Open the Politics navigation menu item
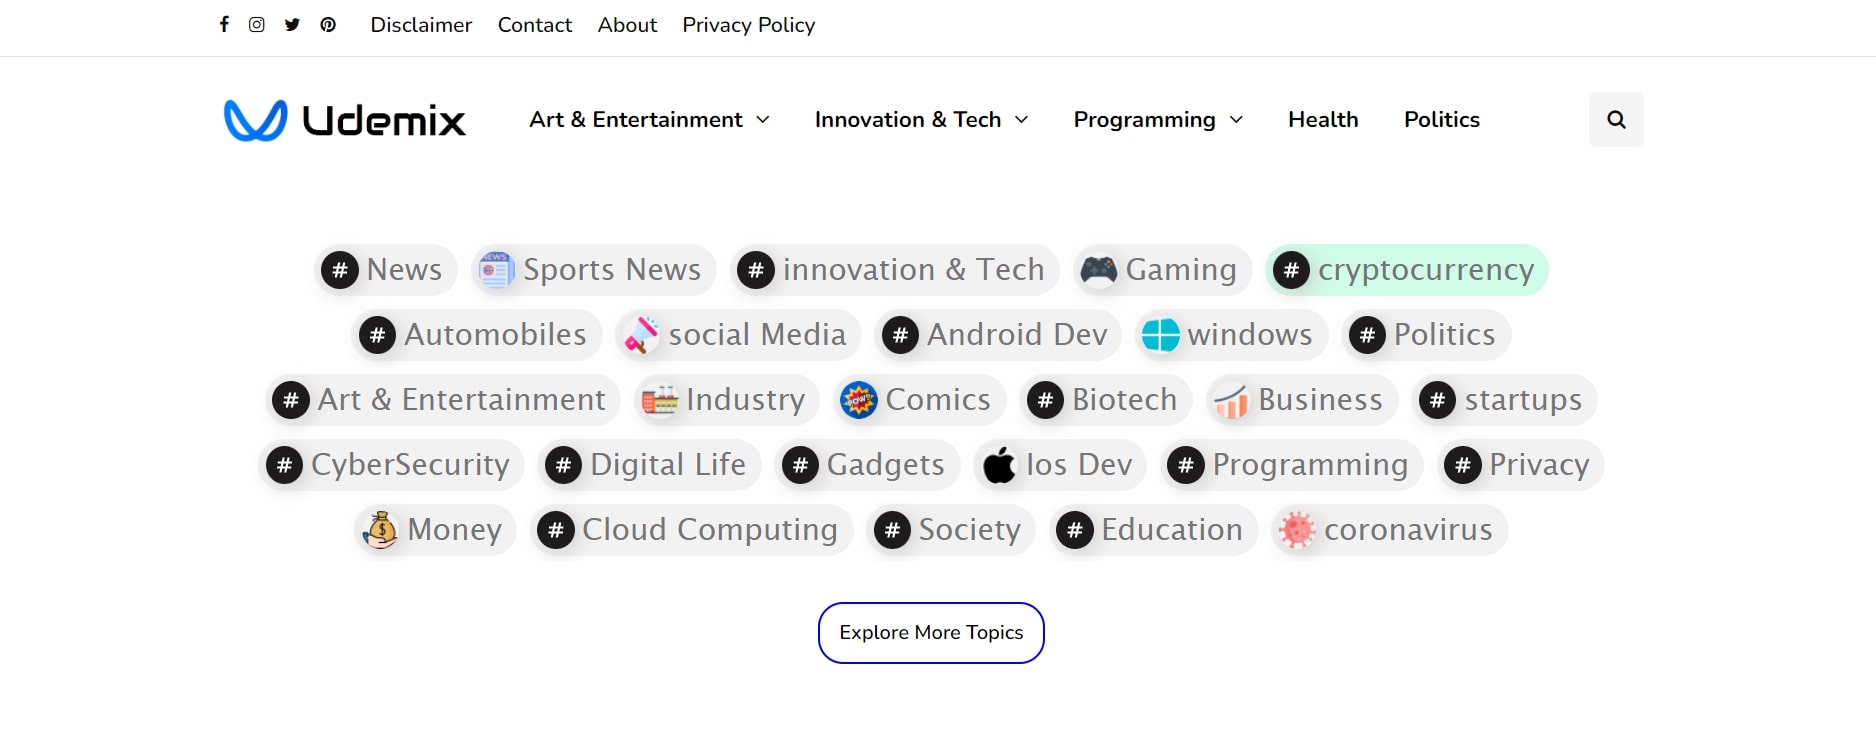Screen dimensions: 1876x739 click(x=1441, y=120)
